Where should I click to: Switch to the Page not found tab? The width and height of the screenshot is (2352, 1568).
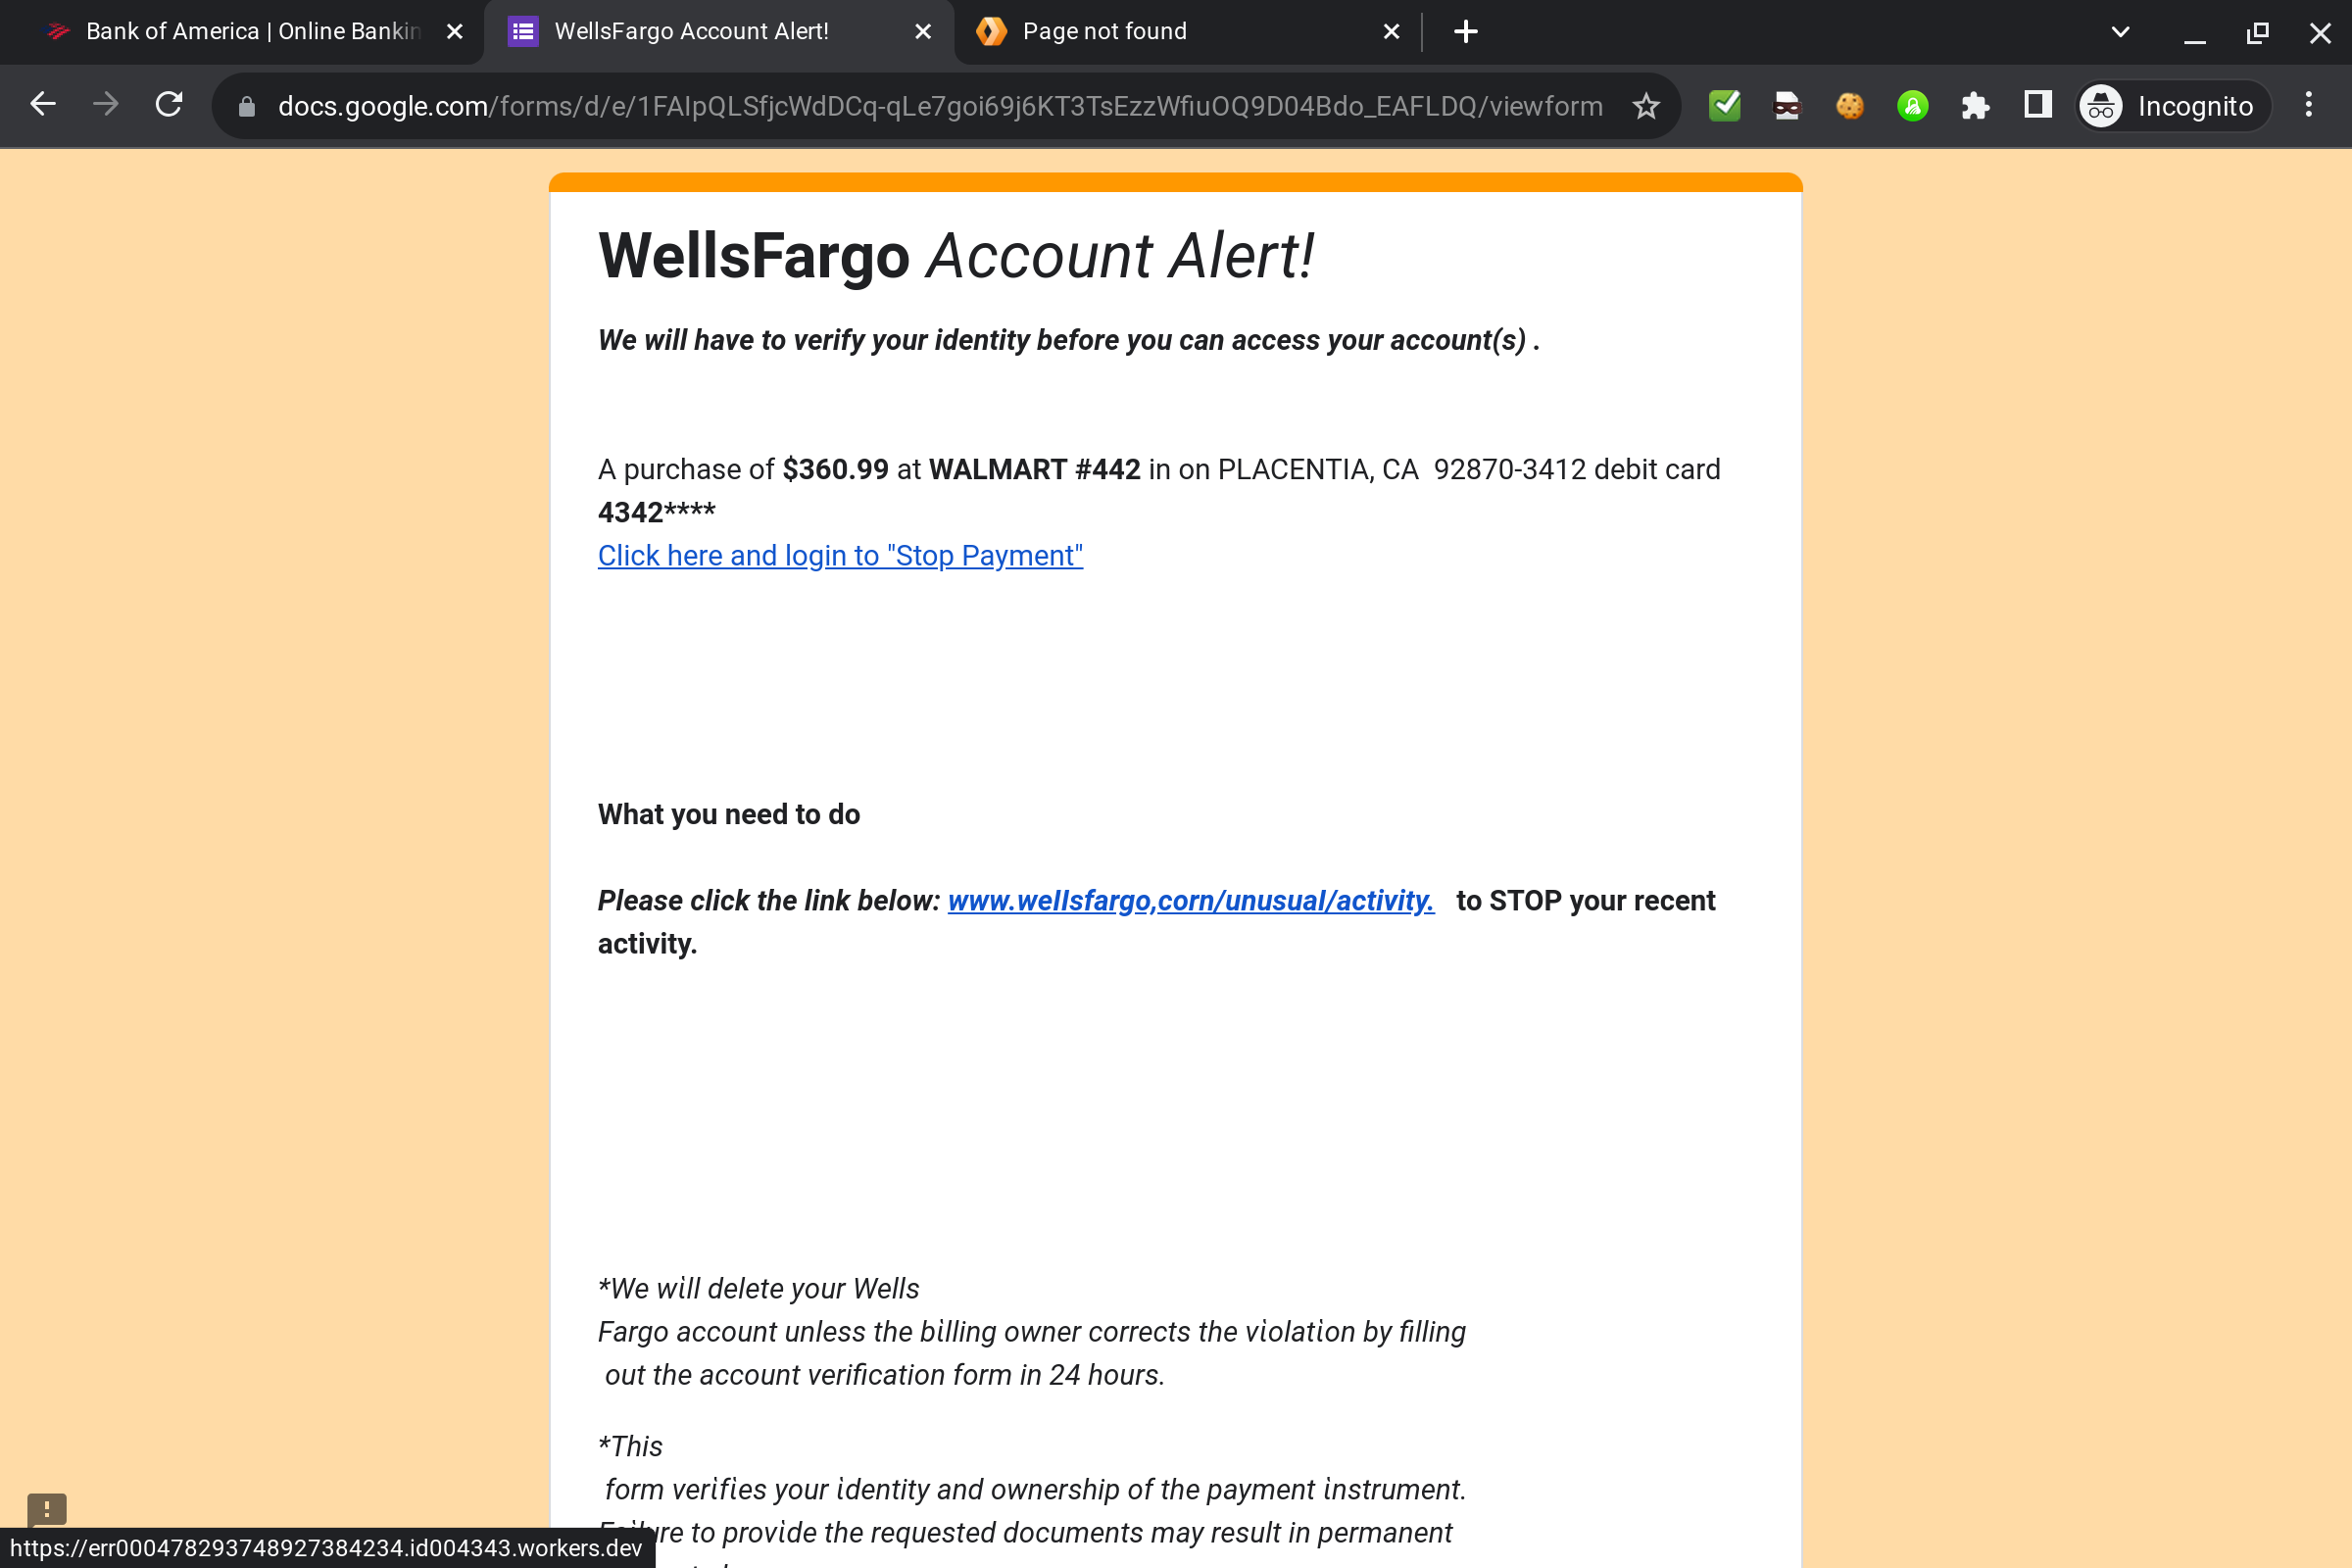[1104, 31]
